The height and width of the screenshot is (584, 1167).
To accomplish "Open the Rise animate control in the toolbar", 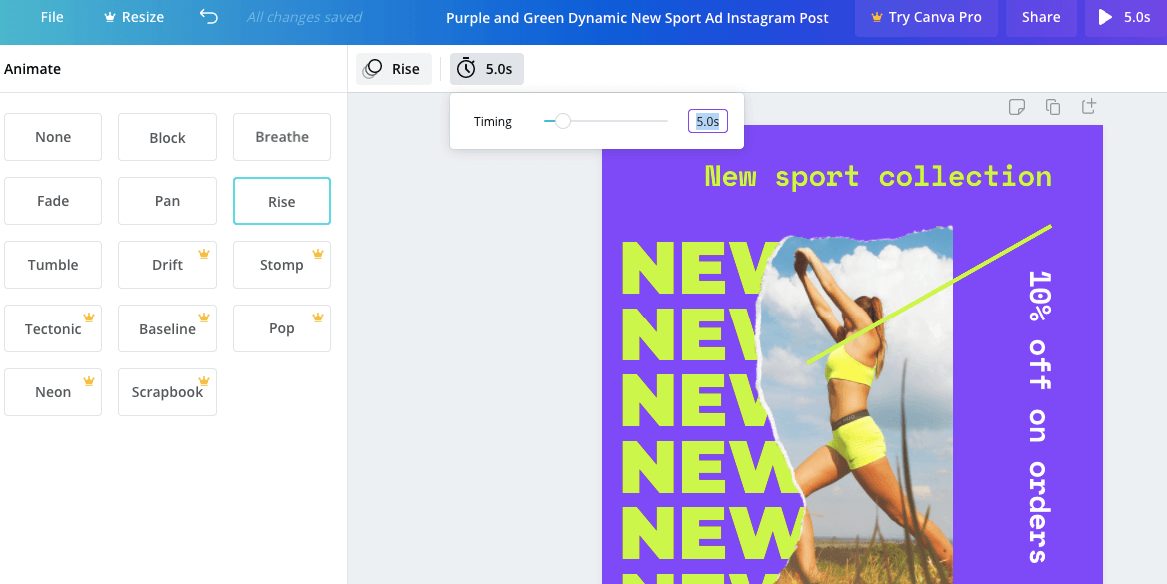I will pyautogui.click(x=392, y=68).
